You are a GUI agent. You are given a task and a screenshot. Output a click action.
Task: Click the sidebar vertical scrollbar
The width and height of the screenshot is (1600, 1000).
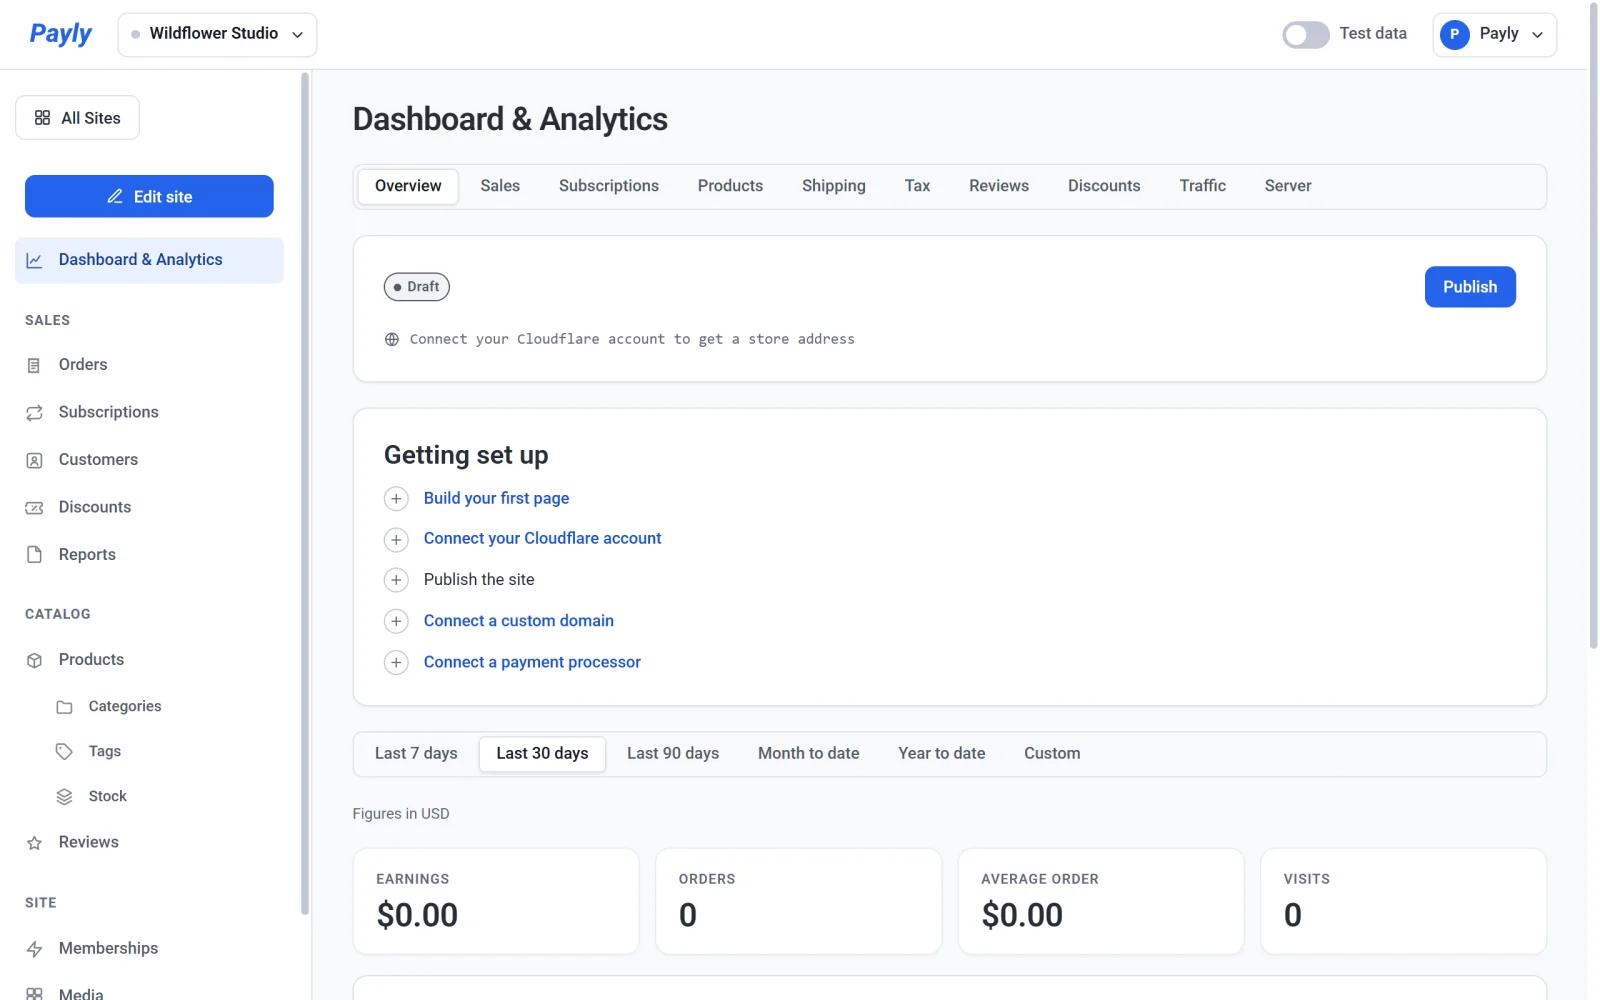tap(305, 493)
